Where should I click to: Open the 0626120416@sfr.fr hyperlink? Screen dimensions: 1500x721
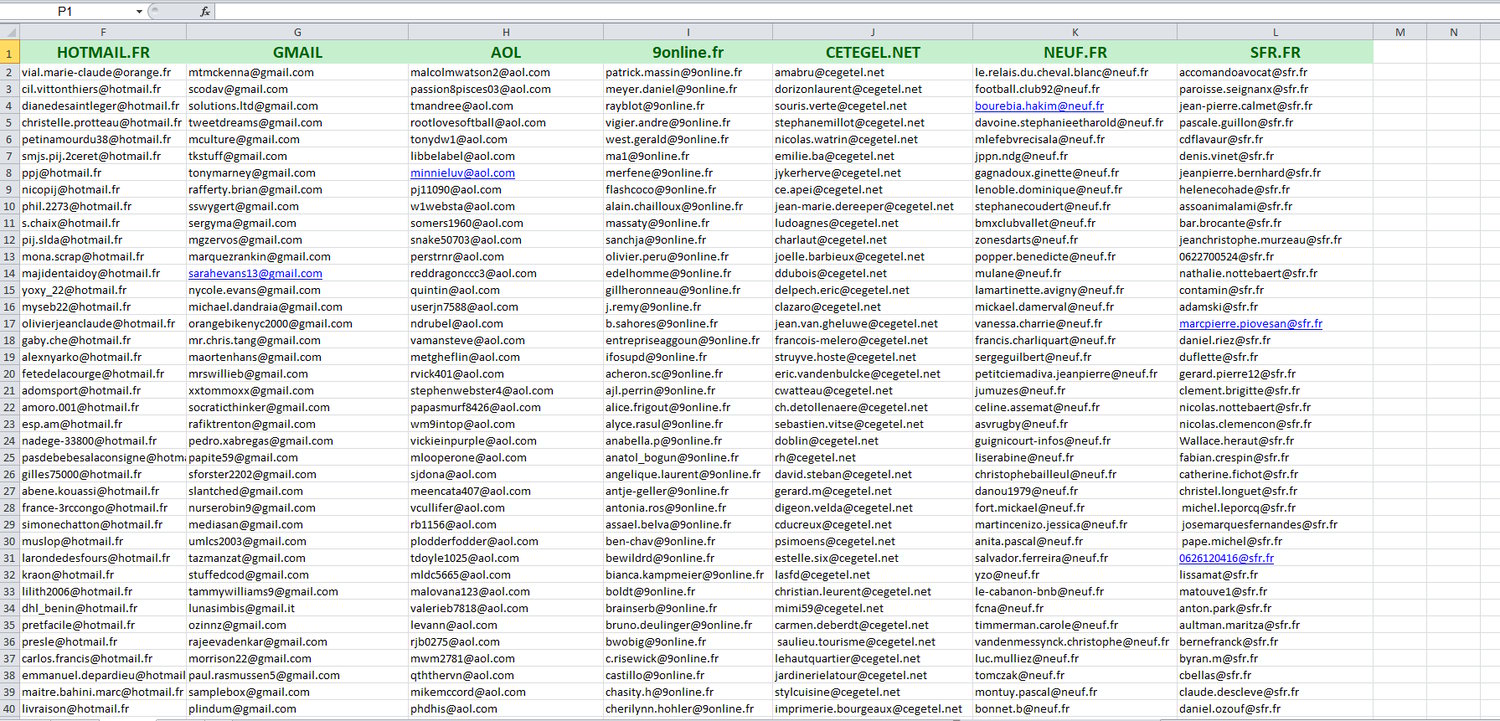1226,558
